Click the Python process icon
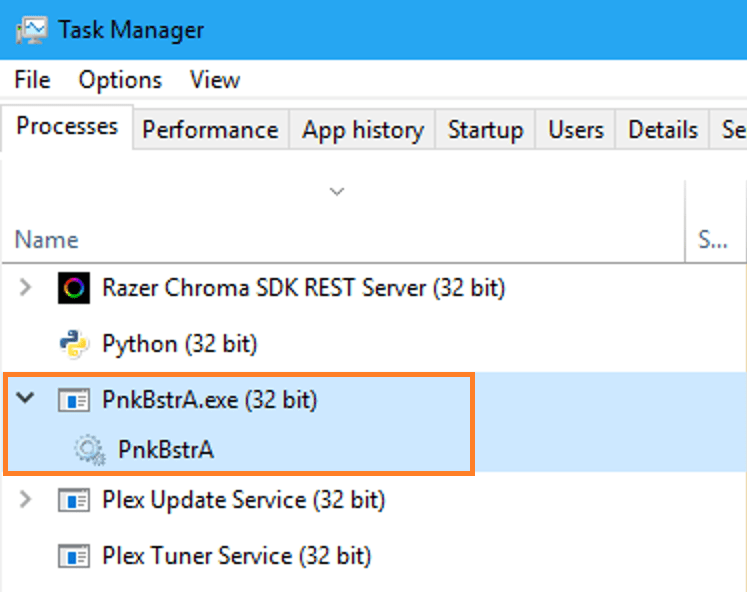 (74, 343)
